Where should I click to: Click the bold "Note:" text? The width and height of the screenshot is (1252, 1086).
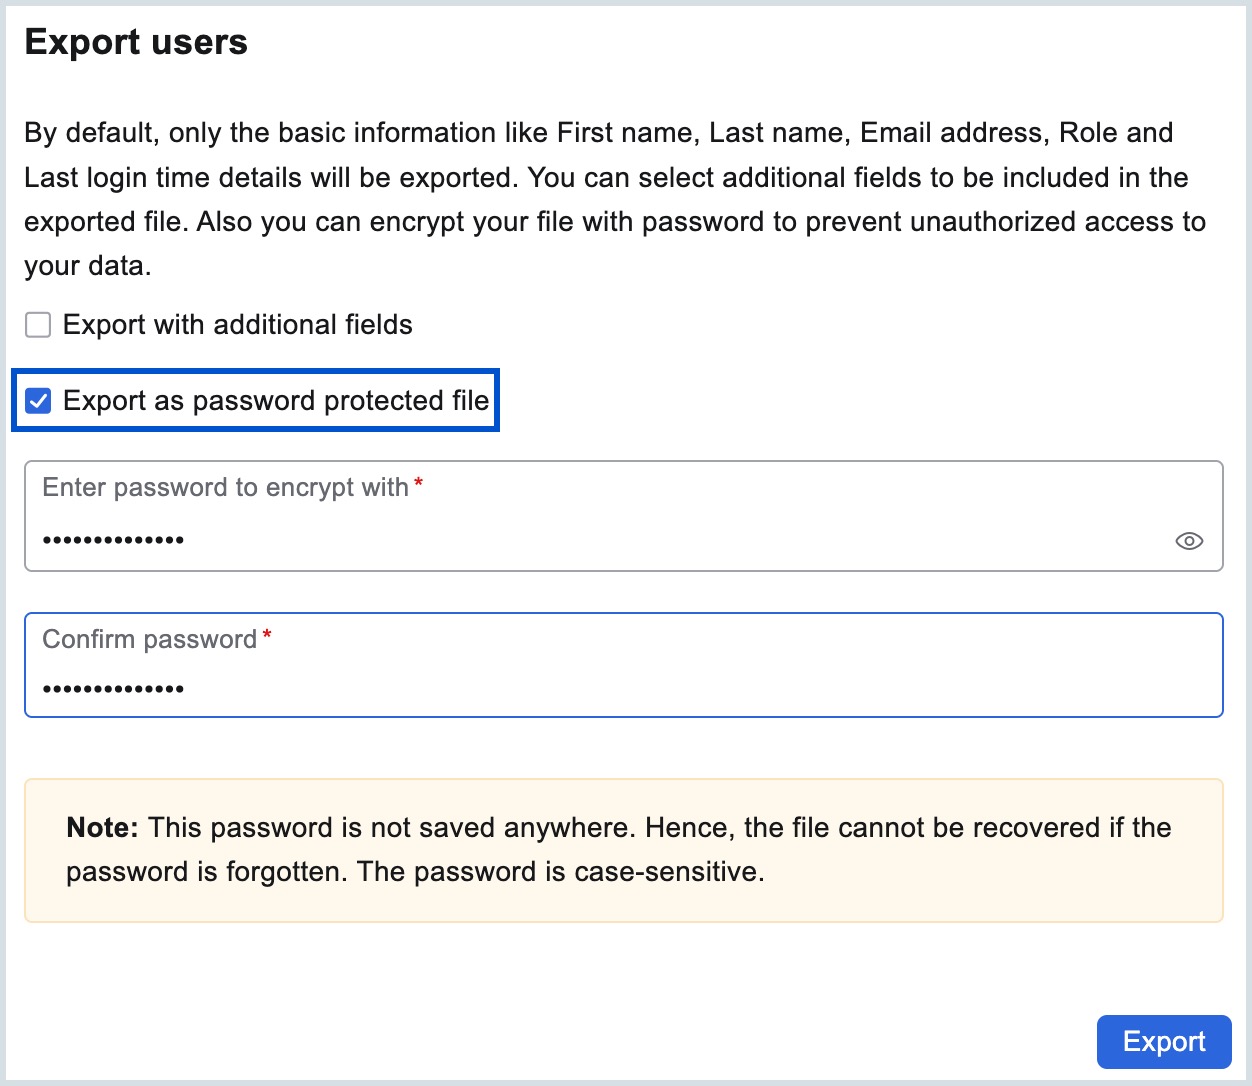[x=102, y=828]
